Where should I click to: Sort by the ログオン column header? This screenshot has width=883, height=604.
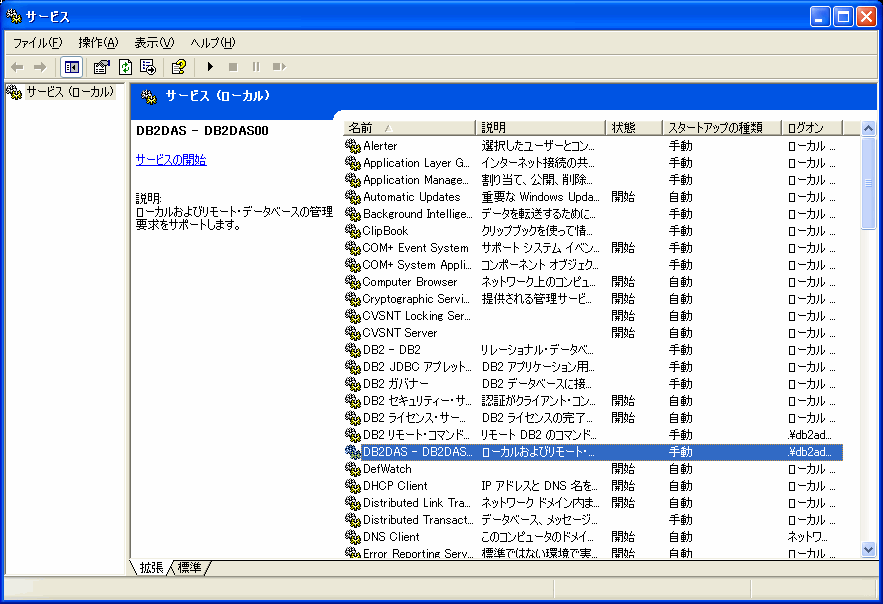812,128
